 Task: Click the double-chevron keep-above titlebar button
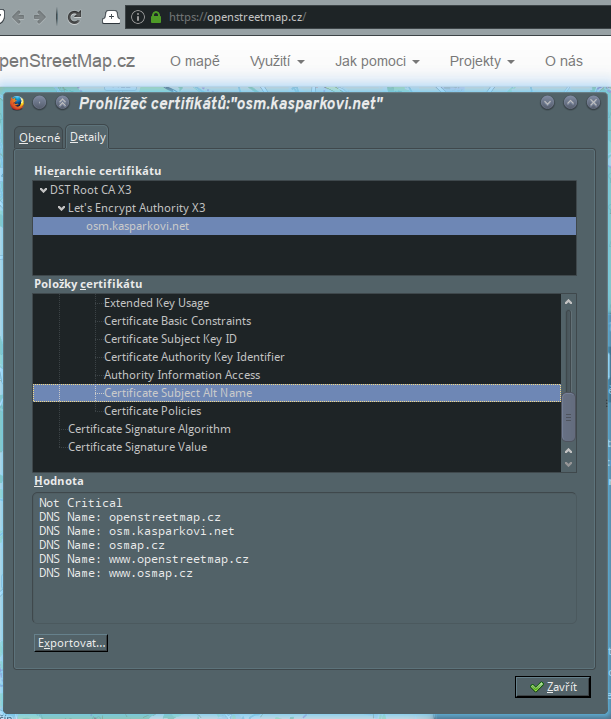(62, 103)
